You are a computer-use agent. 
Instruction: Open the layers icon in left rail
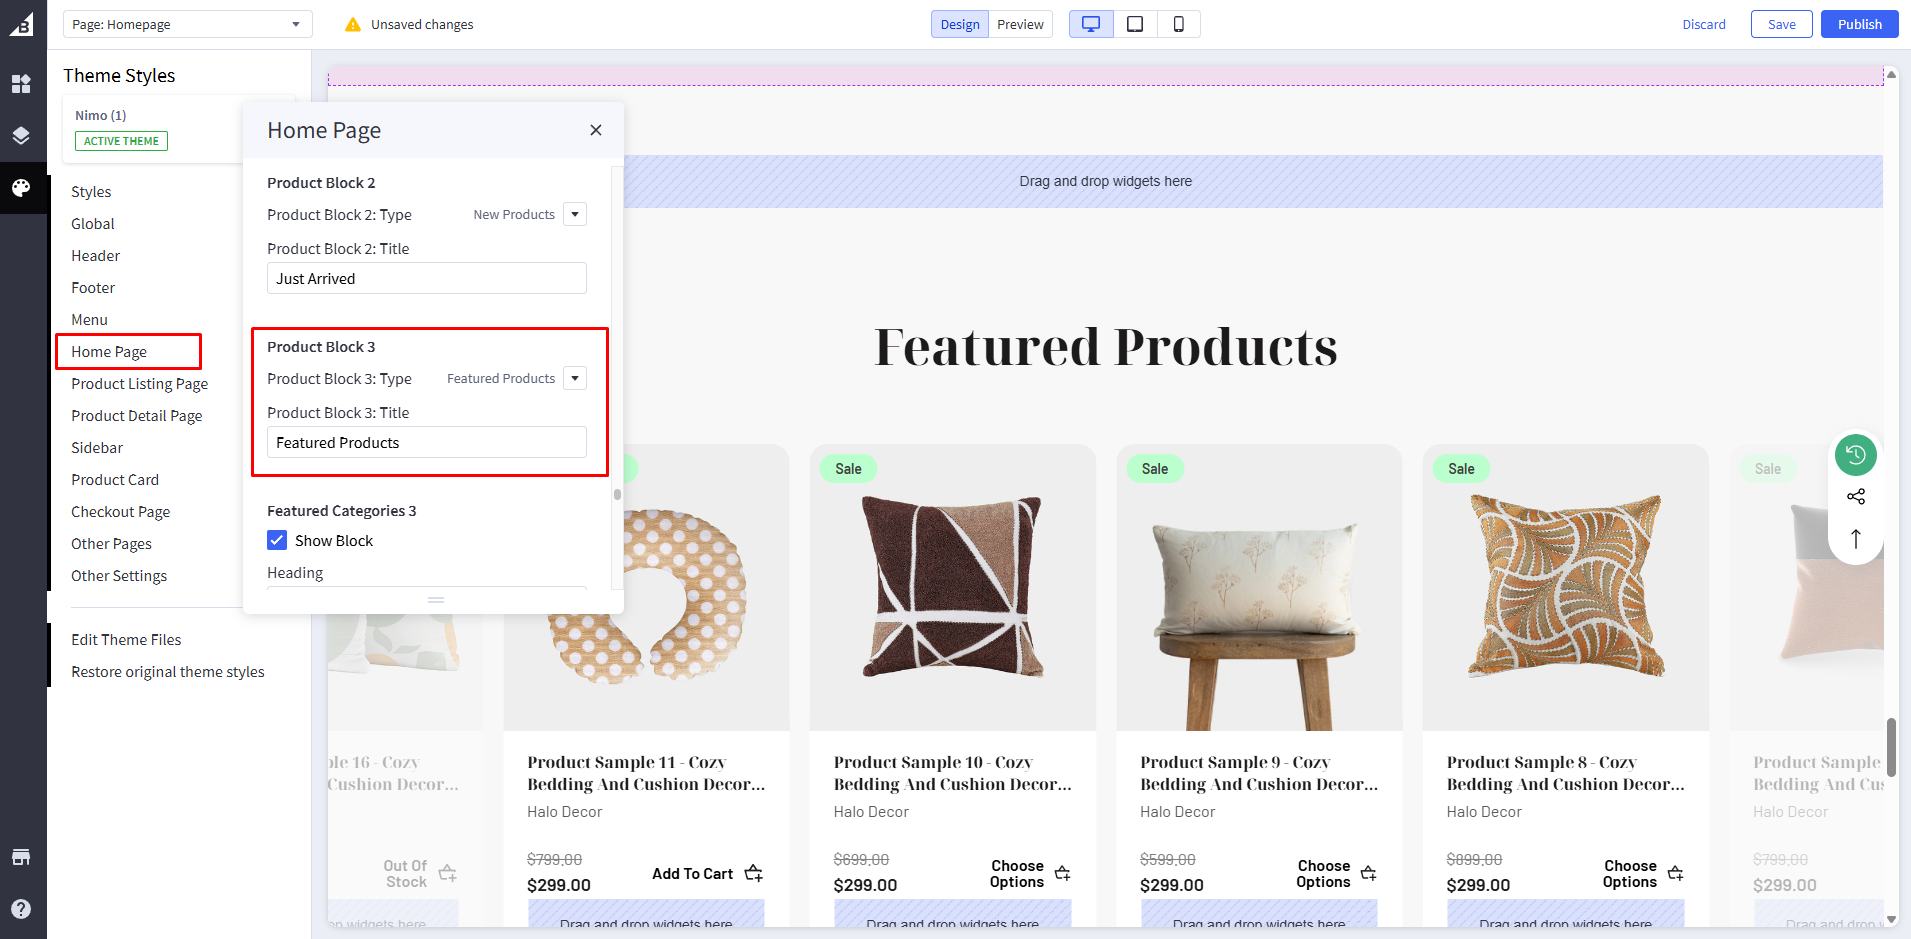tap(21, 136)
